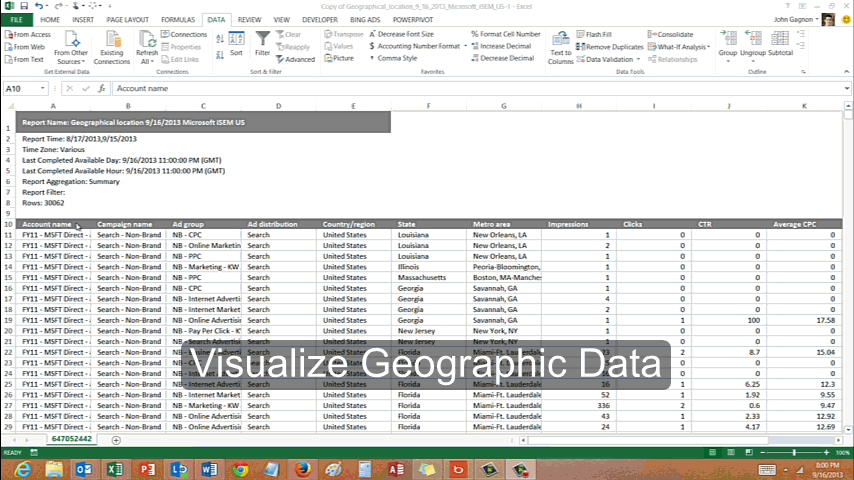Viewport: 854px width, 480px height.
Task: Import data From Text
Action: point(25,59)
